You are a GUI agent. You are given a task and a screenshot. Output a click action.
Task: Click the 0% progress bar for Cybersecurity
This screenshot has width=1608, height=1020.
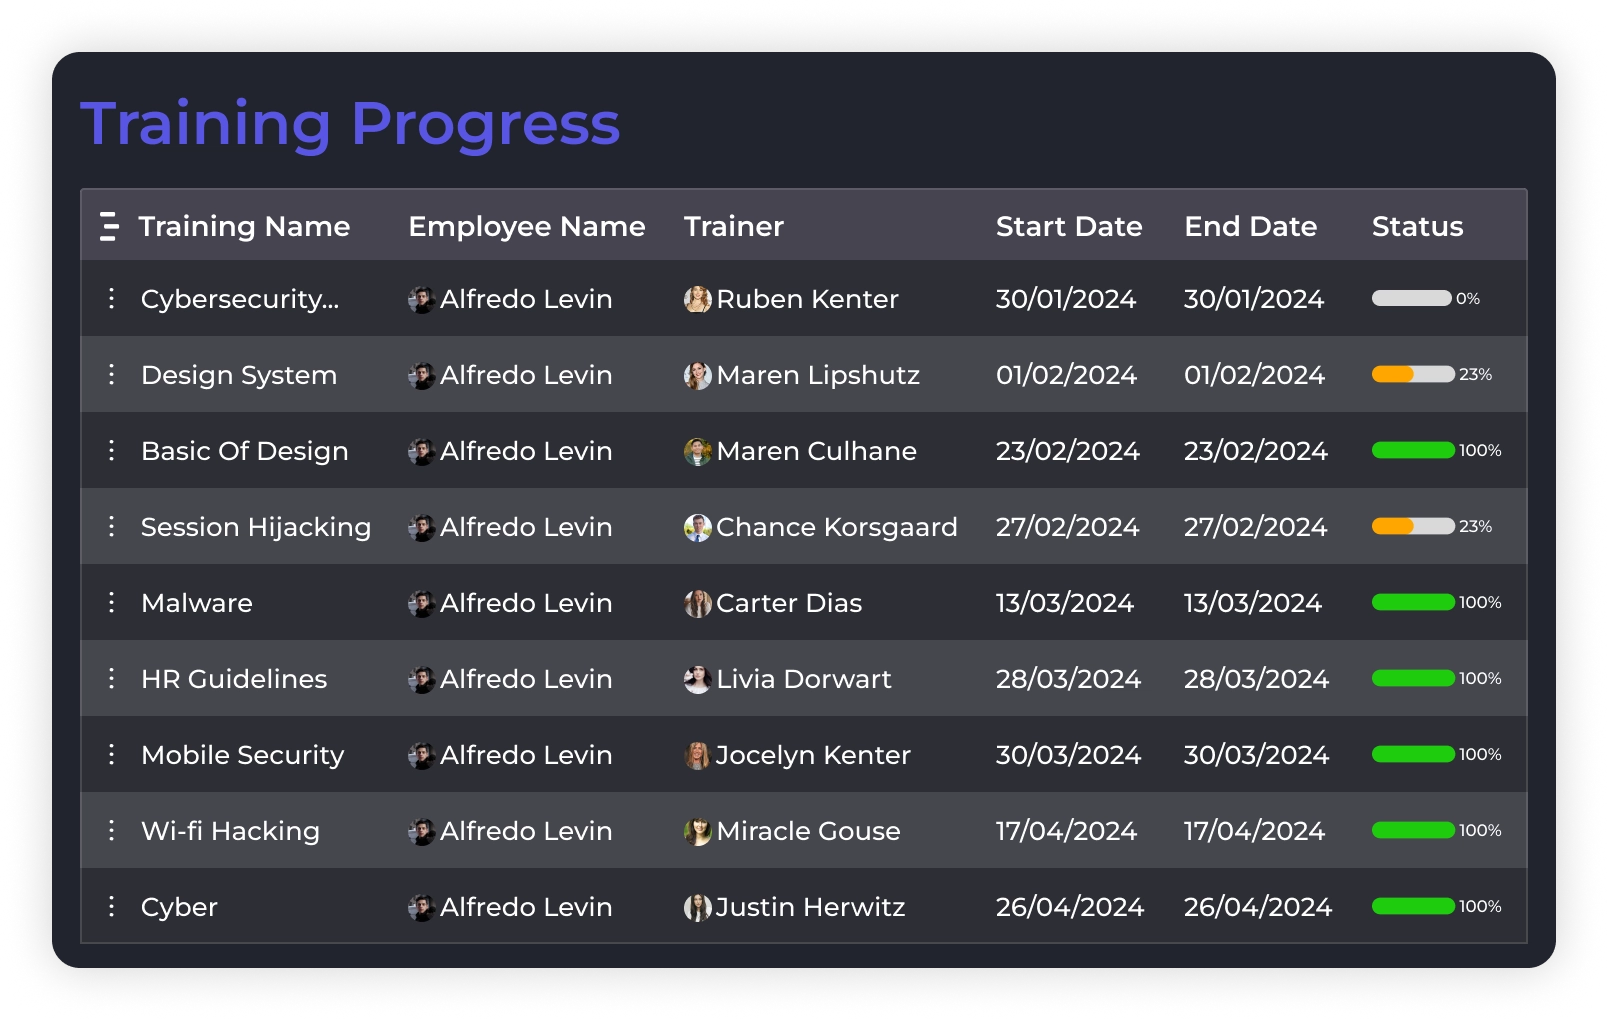[x=1411, y=298]
